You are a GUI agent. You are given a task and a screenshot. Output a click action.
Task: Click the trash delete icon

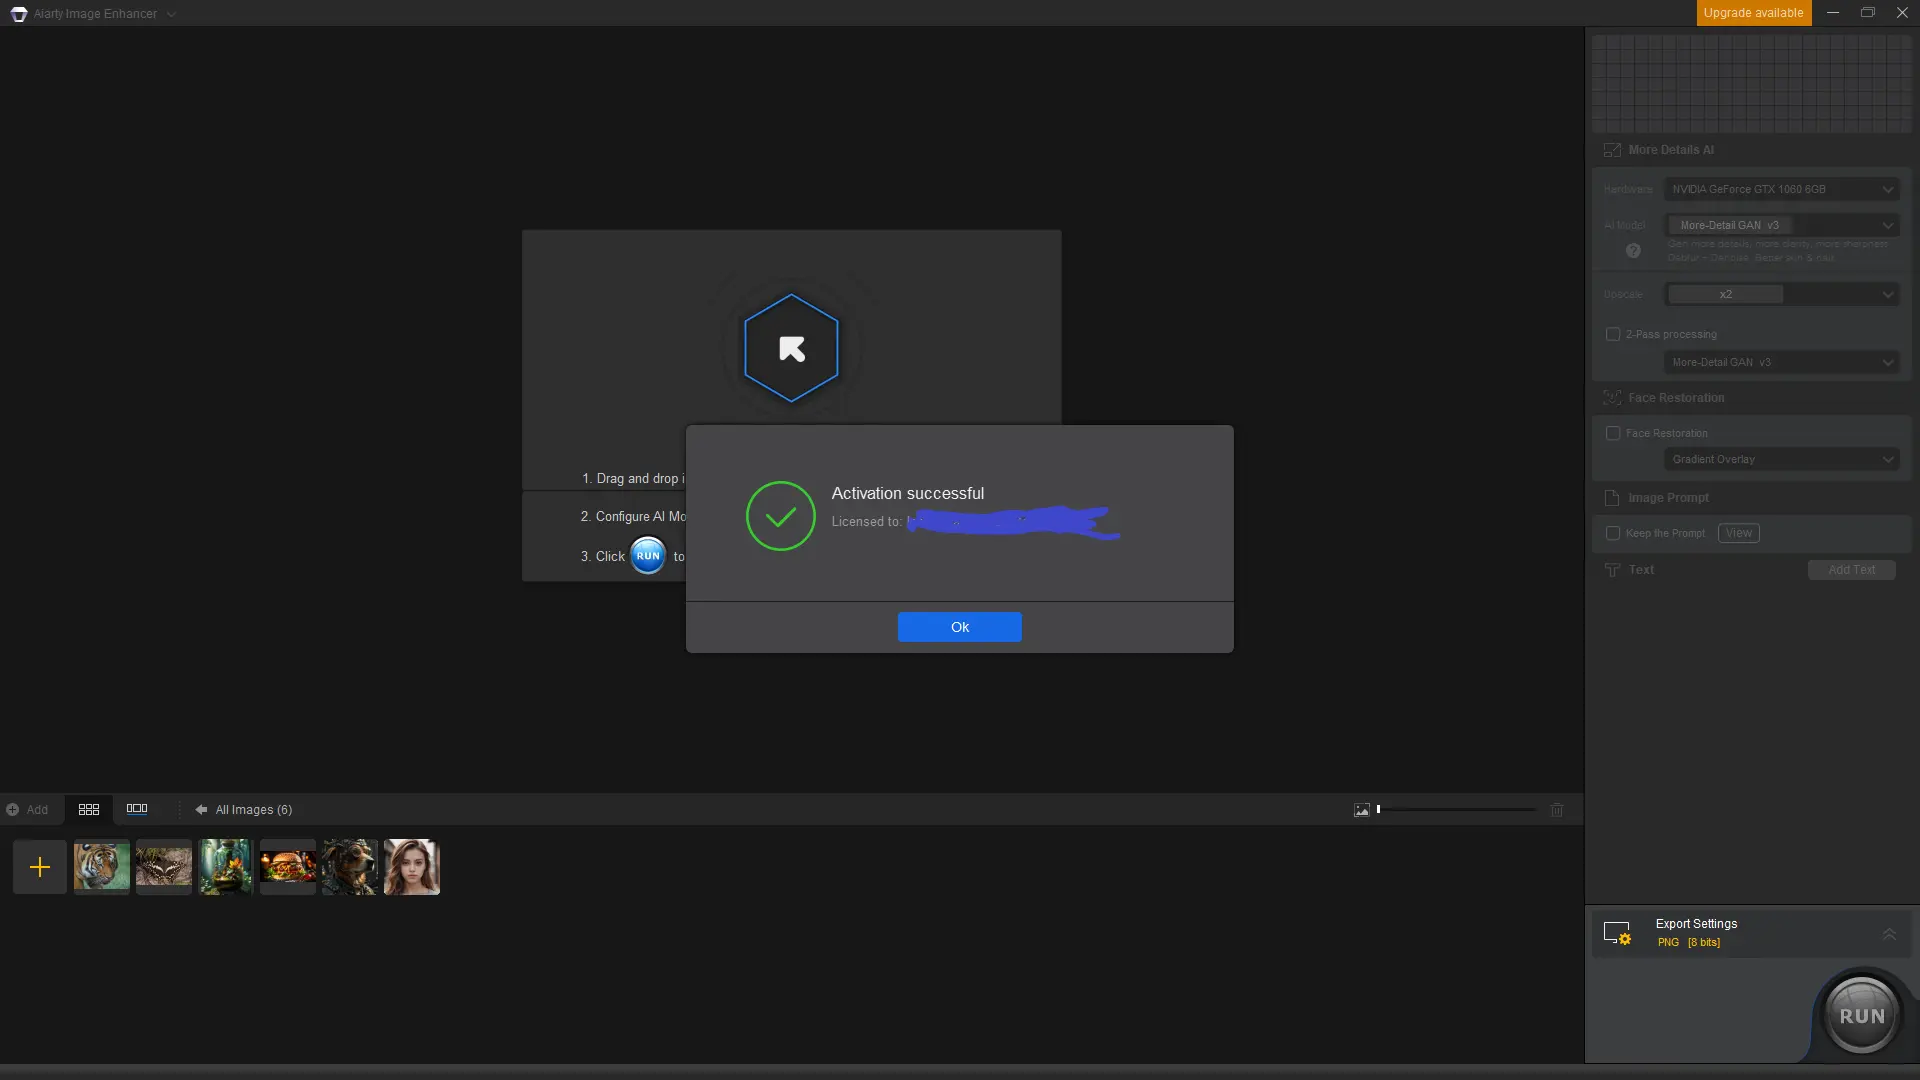pos(1557,810)
